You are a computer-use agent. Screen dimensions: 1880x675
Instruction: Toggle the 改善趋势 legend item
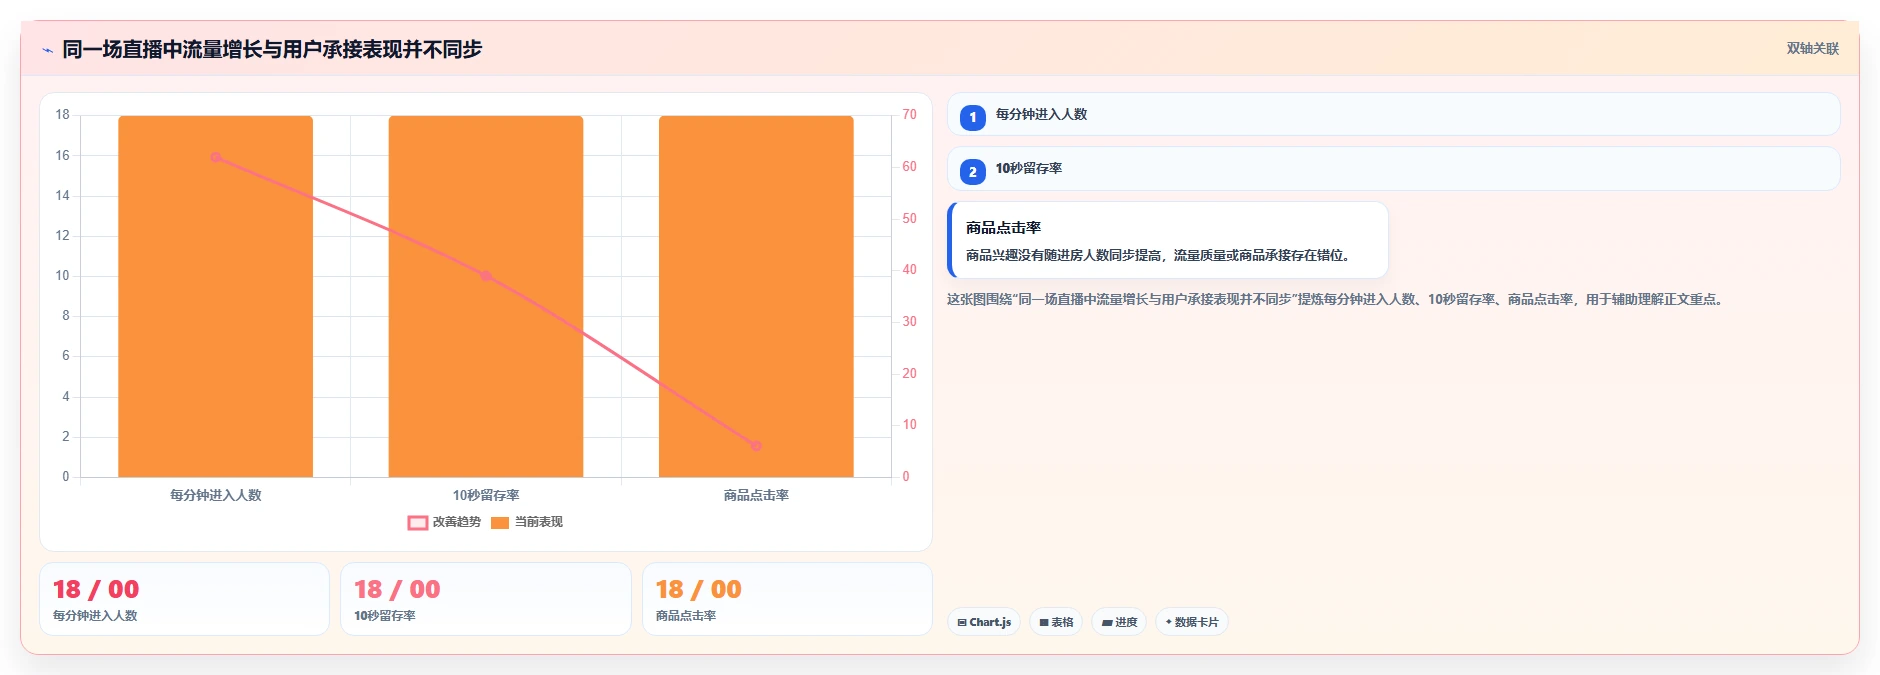[444, 522]
